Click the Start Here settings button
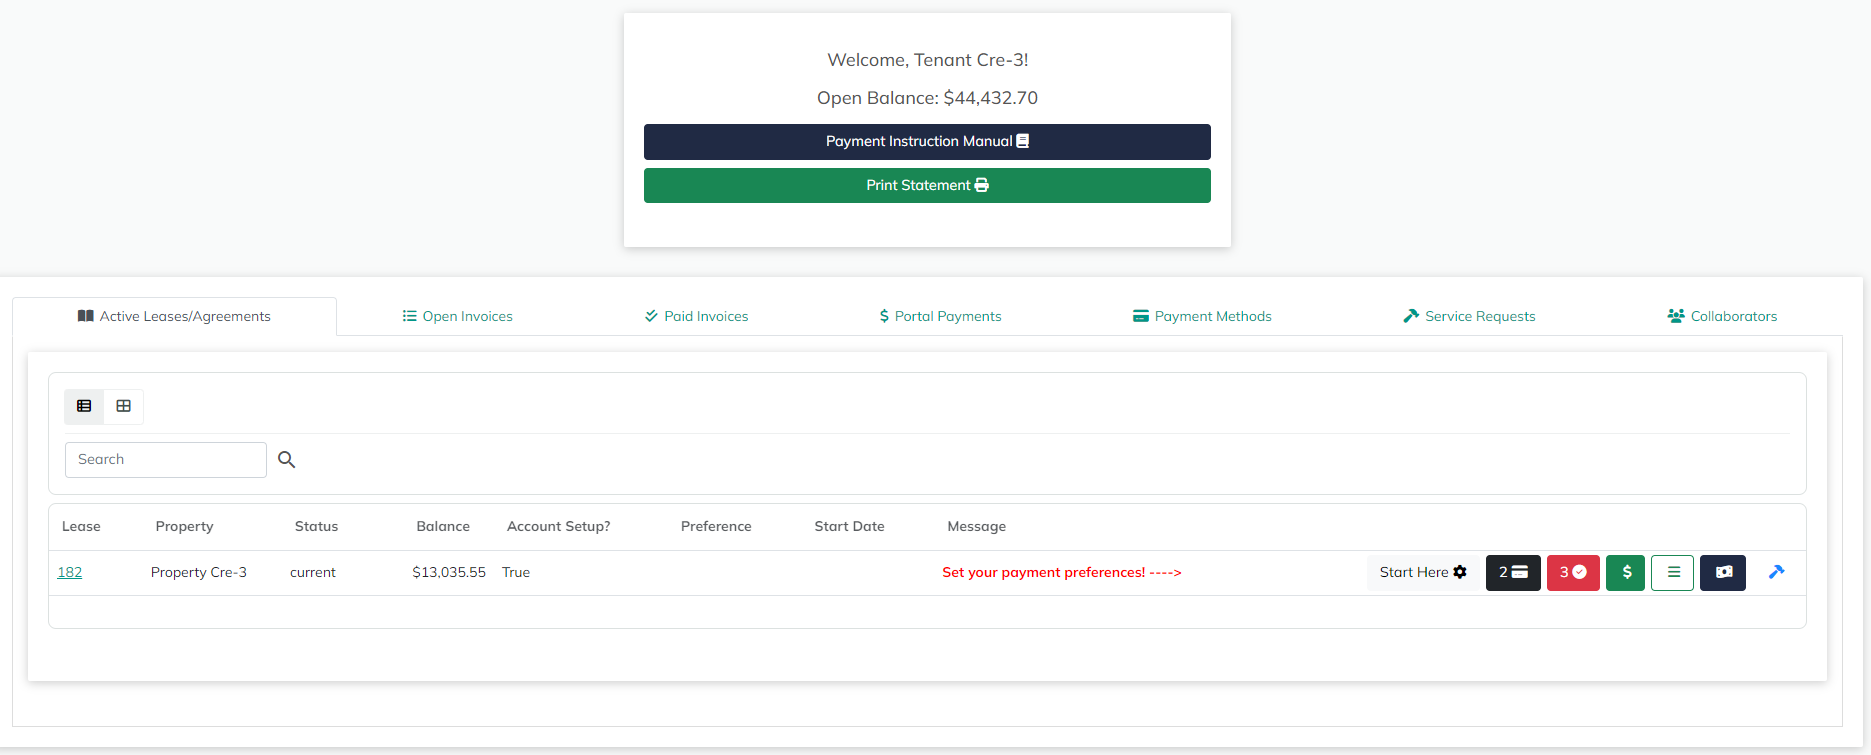This screenshot has height=755, width=1871. (1422, 573)
